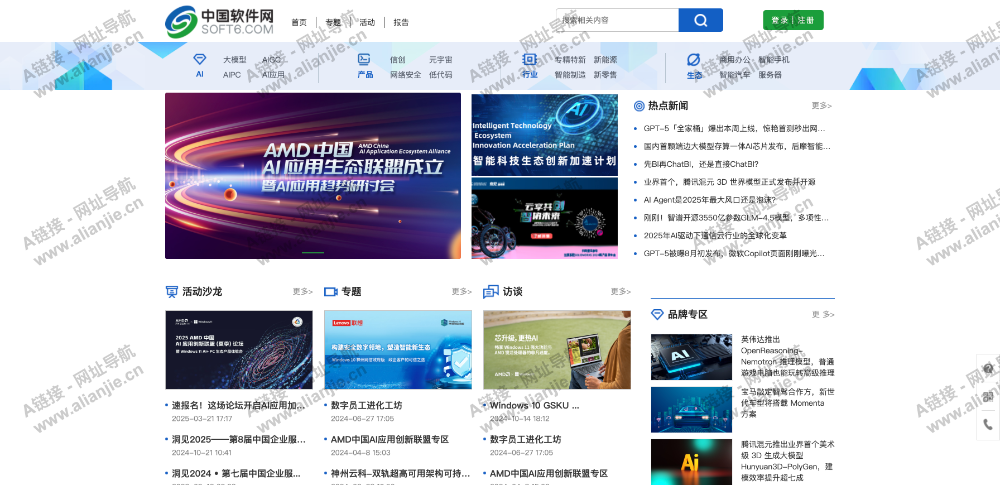
Task: Open news GPT-5被曝8月初发布
Action: tap(734, 253)
